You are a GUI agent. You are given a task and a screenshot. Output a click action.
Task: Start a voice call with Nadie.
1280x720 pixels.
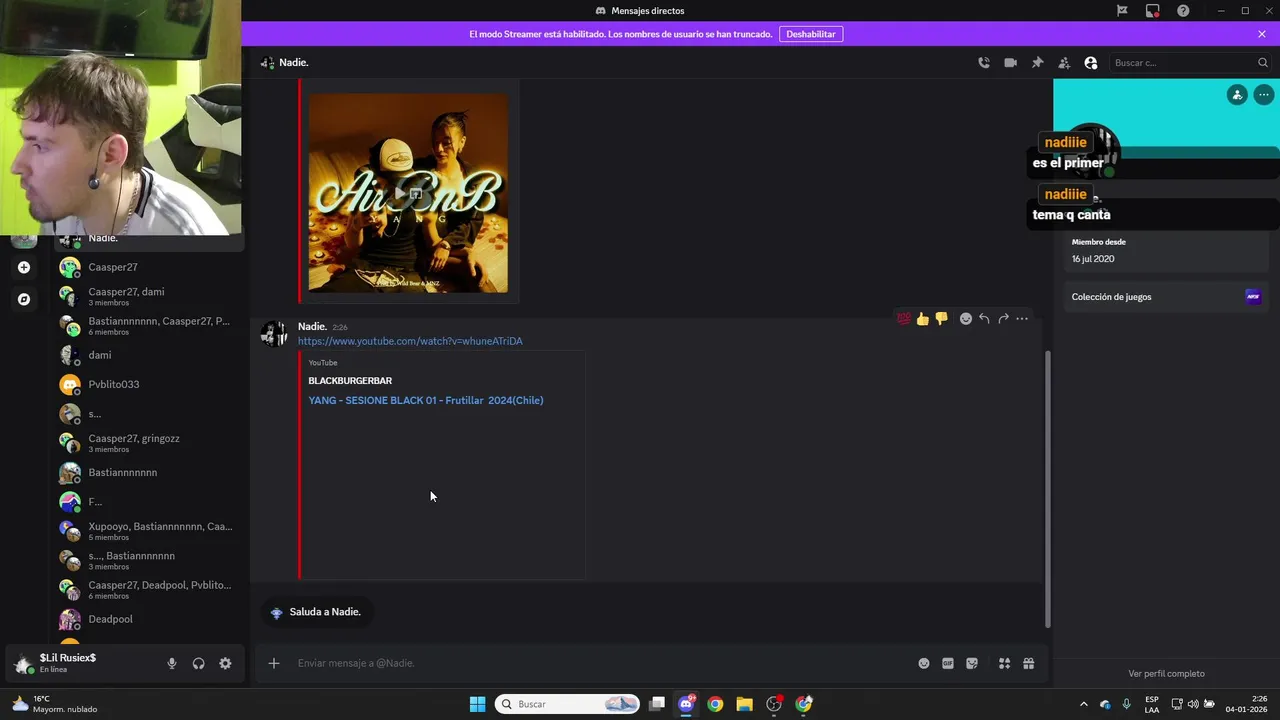(984, 62)
